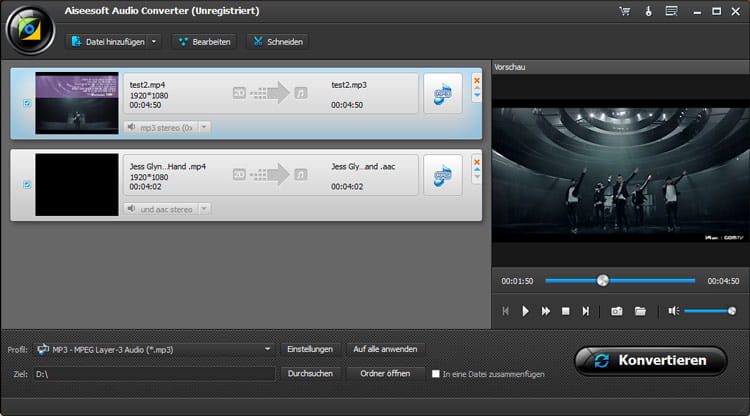Move test2.mp4 down with arrow
The height and width of the screenshot is (416, 750).
click(477, 95)
